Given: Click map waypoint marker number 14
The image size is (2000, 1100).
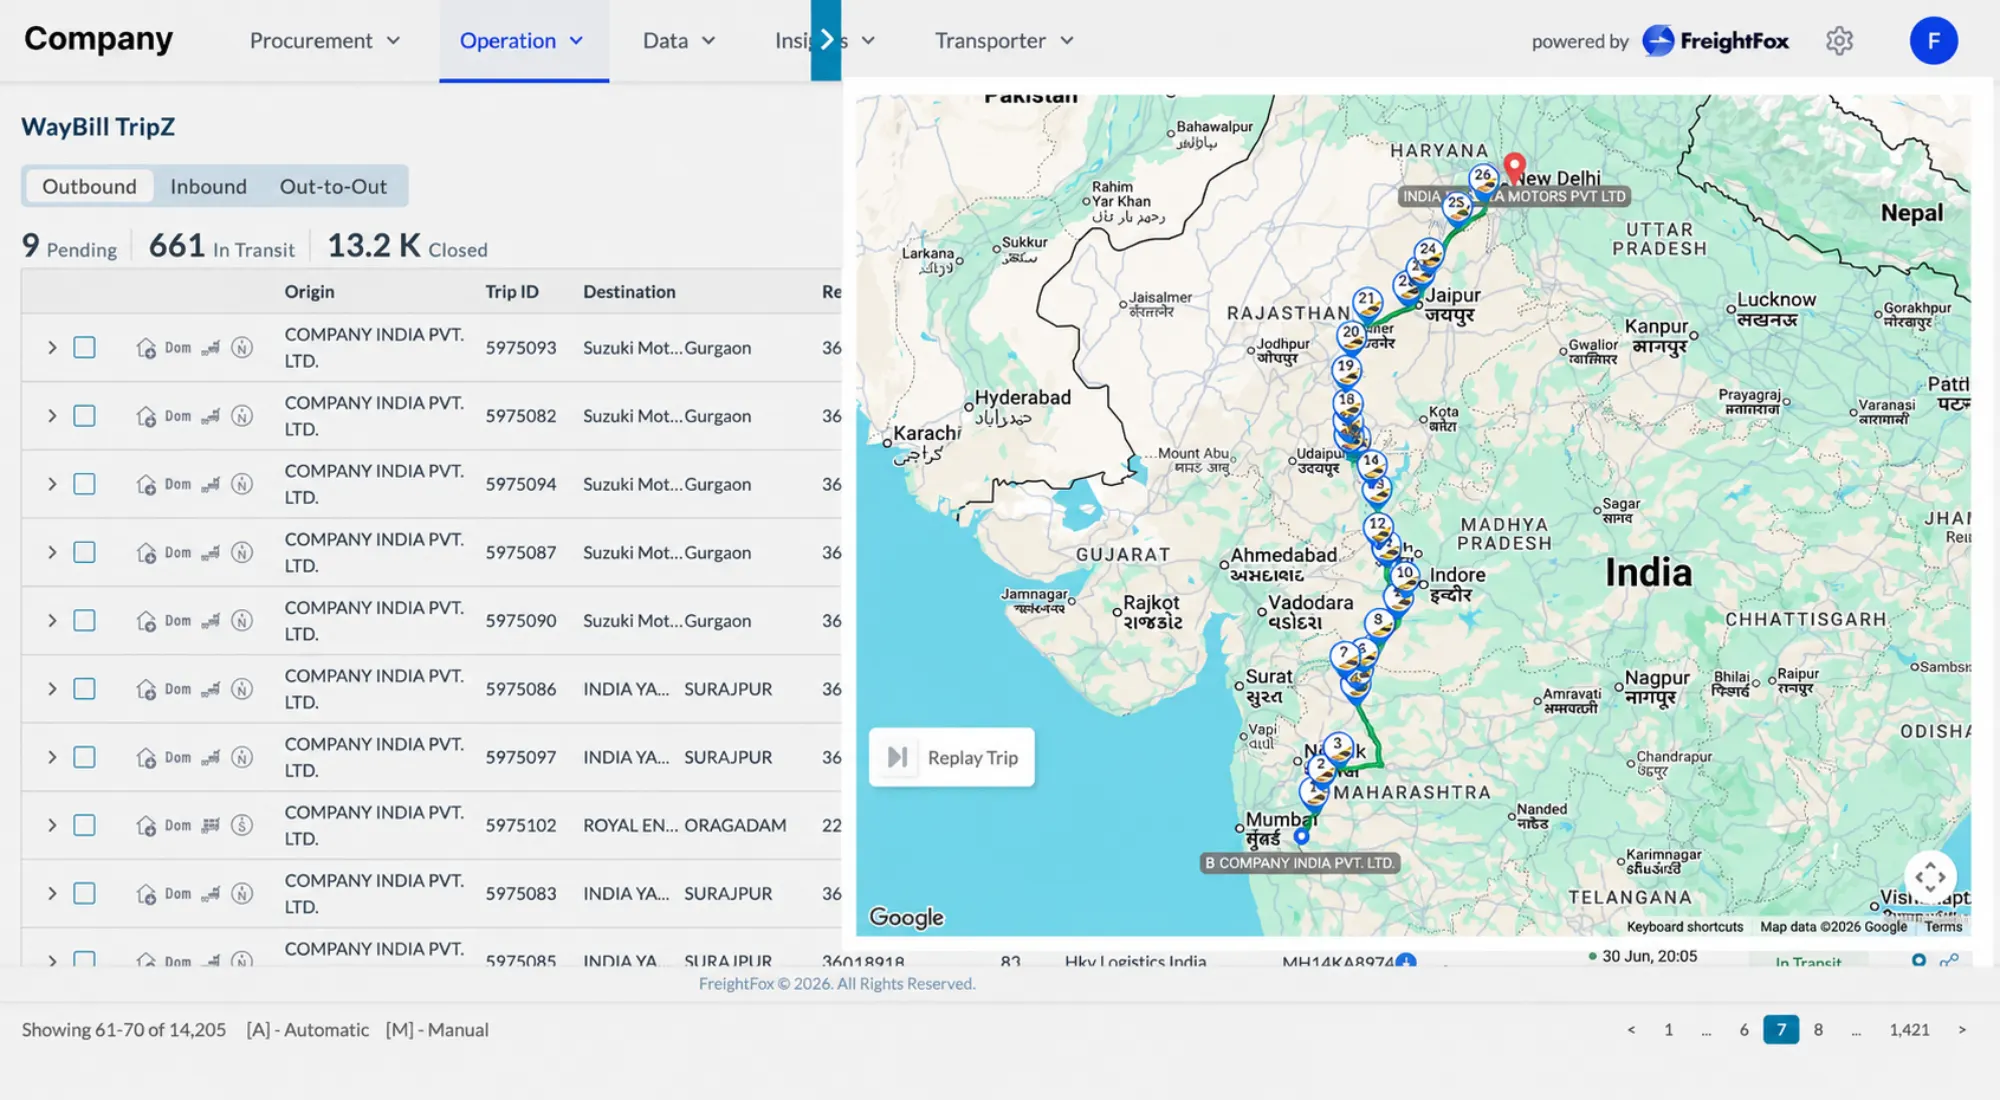Looking at the screenshot, I should pos(1371,465).
